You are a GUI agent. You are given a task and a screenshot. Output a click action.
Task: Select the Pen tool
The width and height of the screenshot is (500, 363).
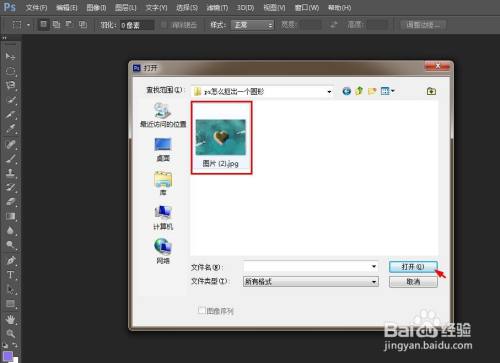point(10,260)
